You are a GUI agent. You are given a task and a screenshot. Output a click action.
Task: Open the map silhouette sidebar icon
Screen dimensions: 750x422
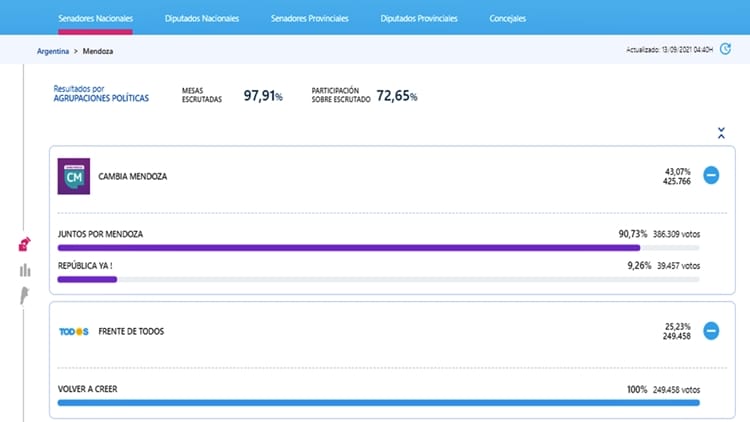point(24,296)
